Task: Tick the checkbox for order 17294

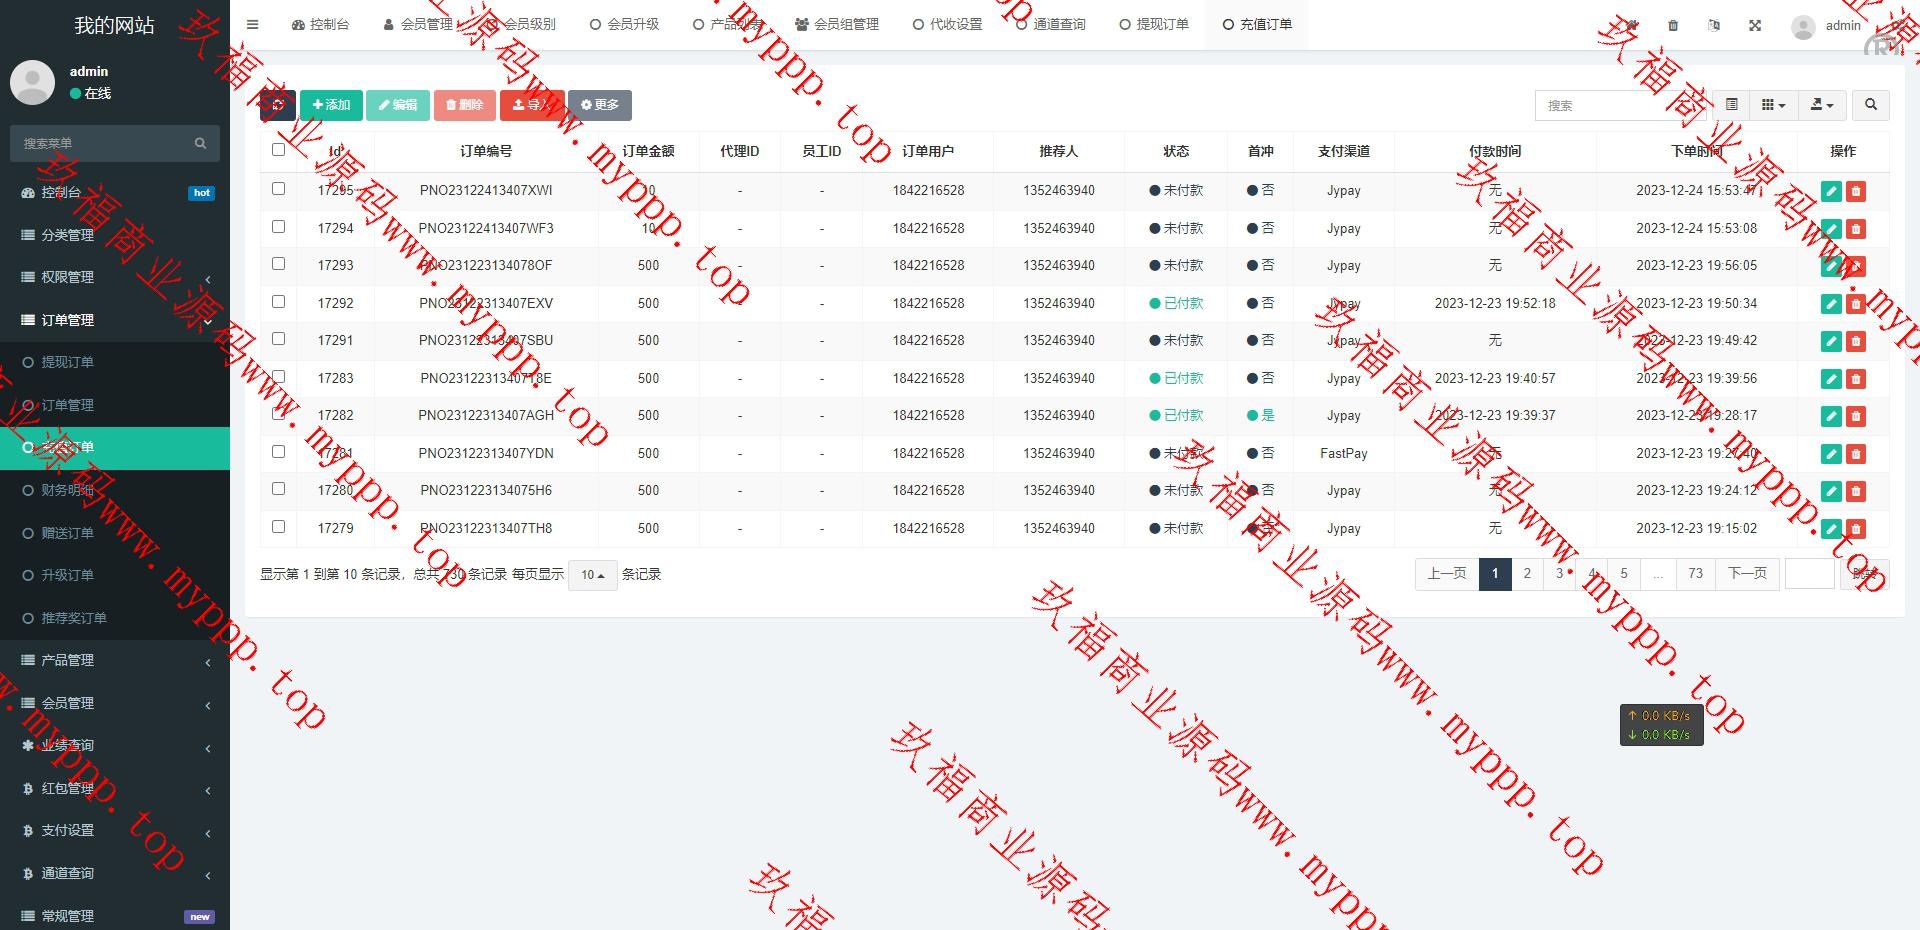Action: pos(278,227)
